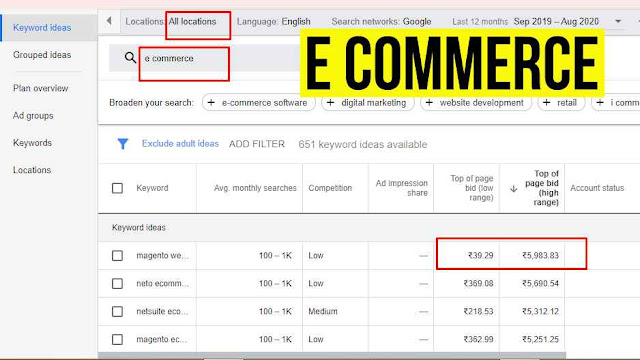Click the blue filter funnel icon
This screenshot has height=360, width=640.
click(122, 144)
